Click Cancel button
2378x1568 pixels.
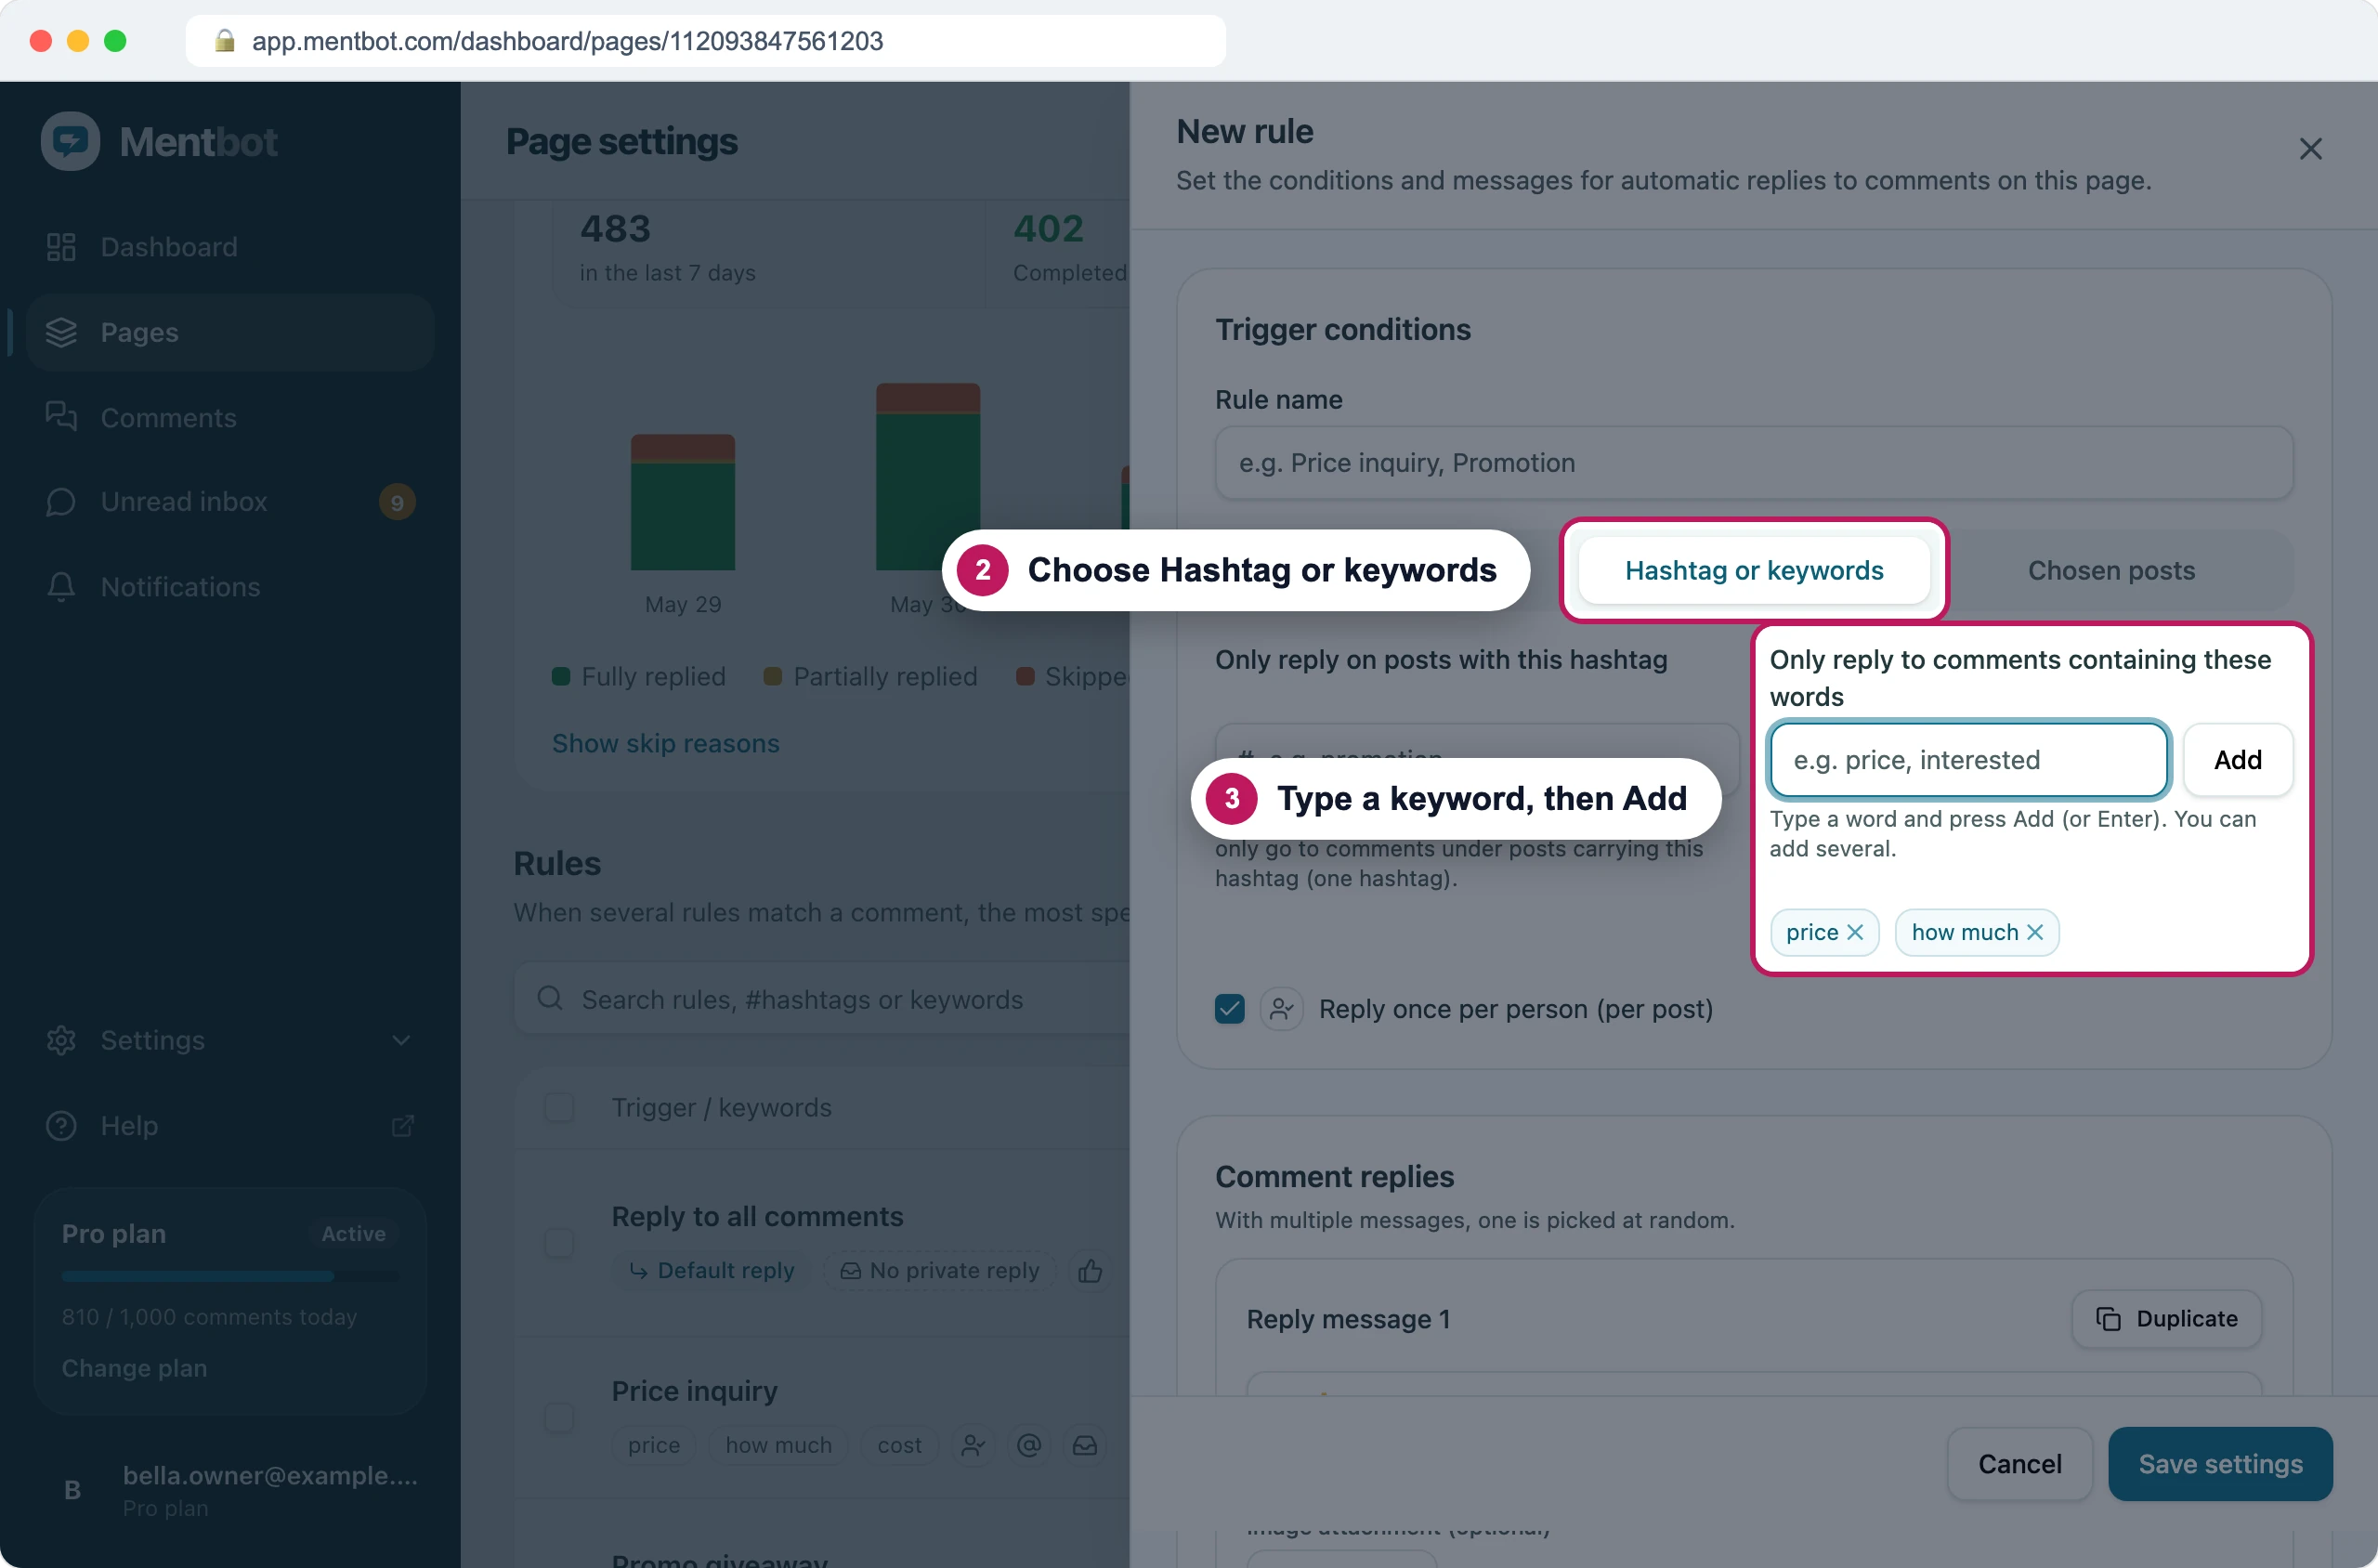(2019, 1464)
